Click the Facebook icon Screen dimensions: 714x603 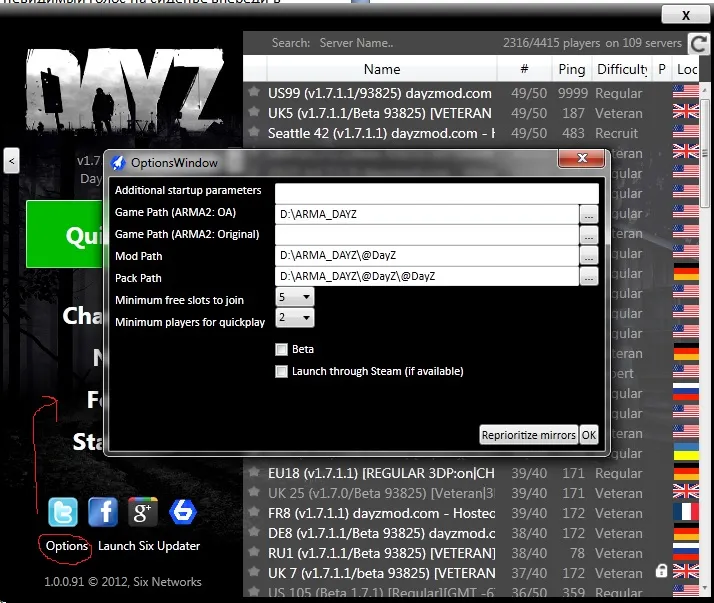point(103,512)
